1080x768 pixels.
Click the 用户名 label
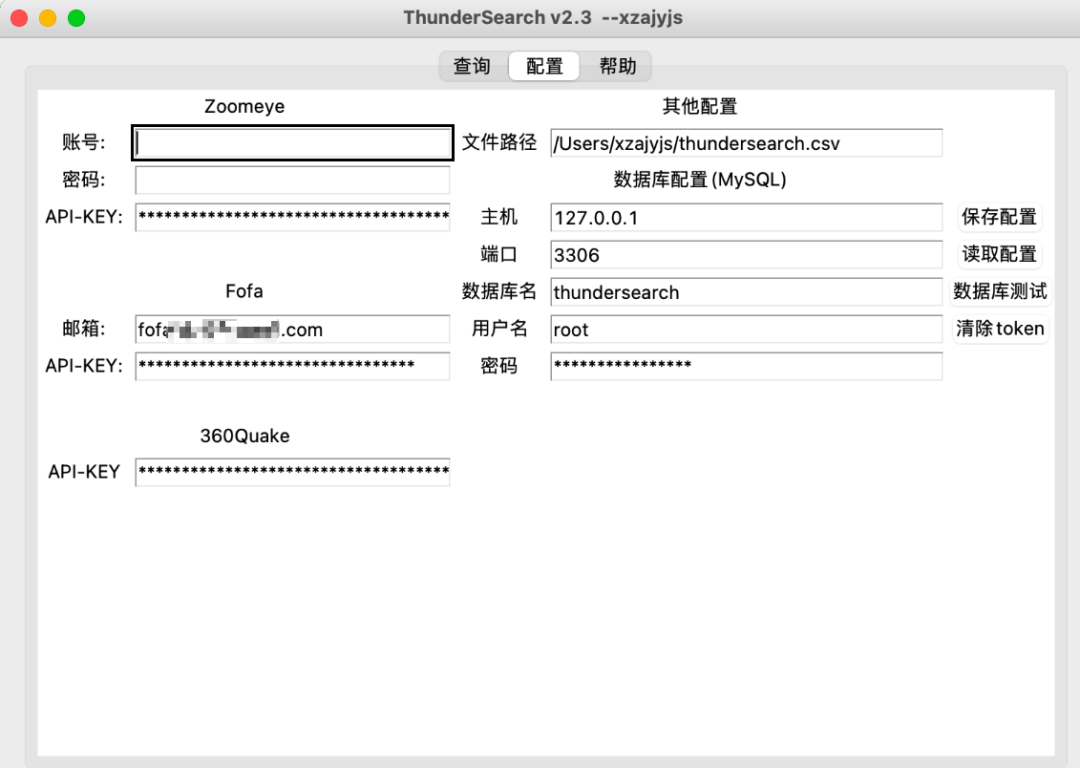499,329
